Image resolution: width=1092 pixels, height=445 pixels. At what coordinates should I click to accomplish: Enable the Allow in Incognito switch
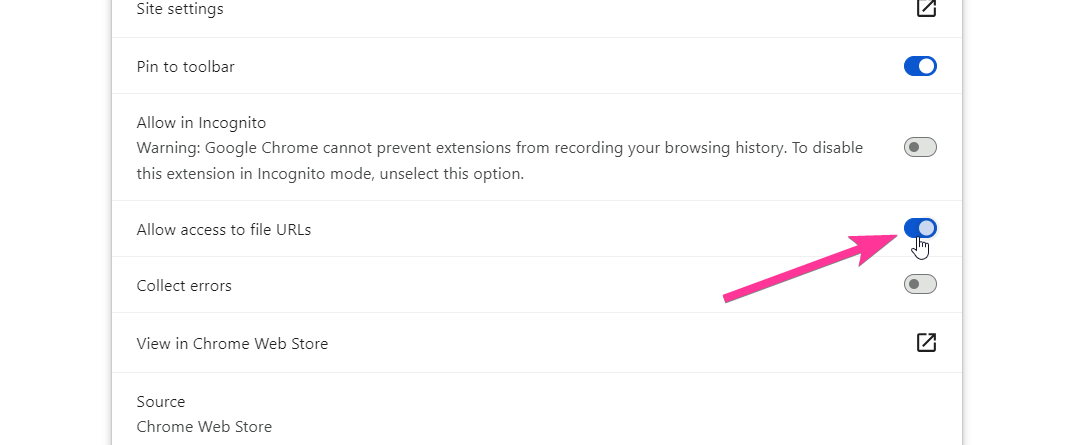pos(920,148)
